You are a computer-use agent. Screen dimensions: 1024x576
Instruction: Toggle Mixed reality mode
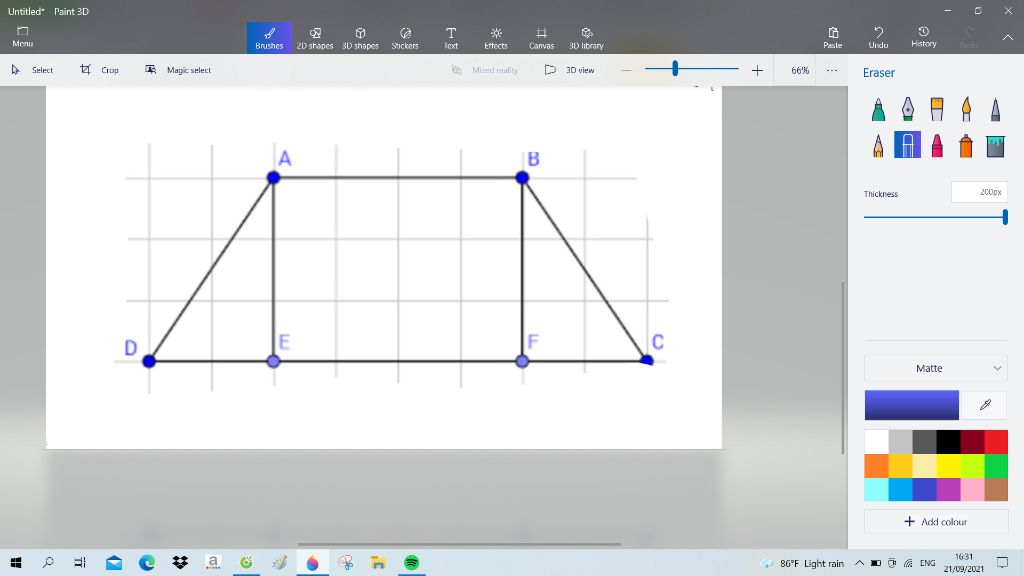tap(485, 70)
